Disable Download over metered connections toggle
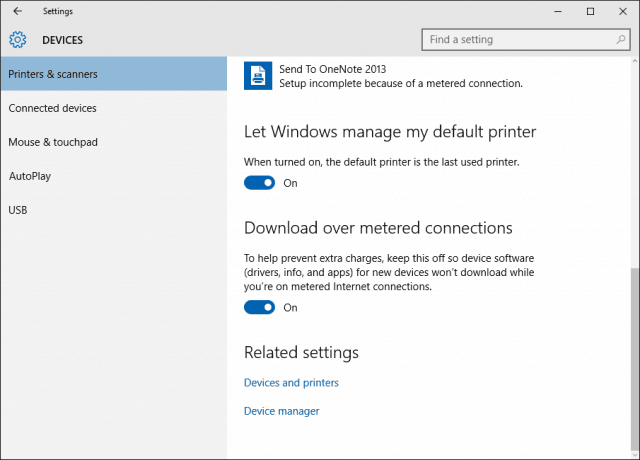 260,307
